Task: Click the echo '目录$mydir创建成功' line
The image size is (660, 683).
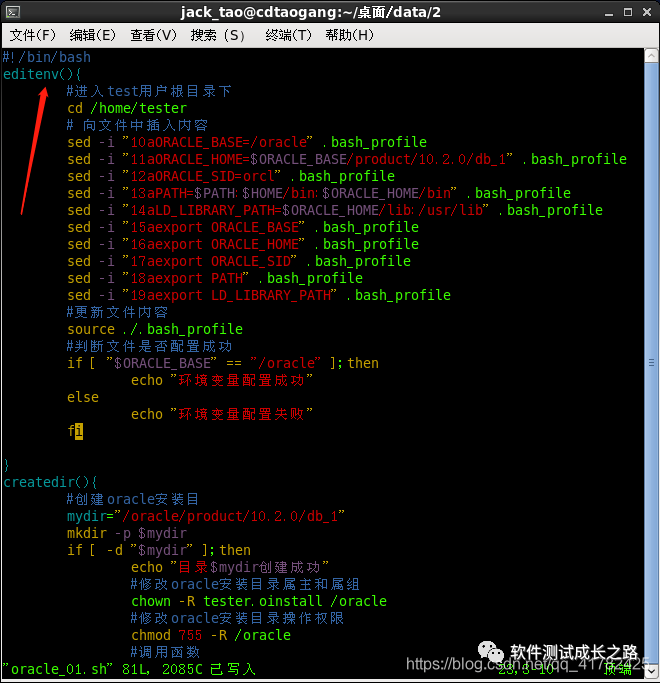Action: [x=230, y=567]
